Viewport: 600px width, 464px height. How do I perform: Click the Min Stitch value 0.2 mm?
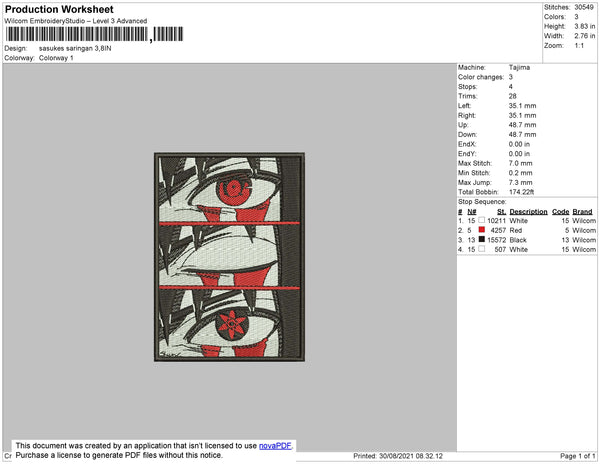click(x=520, y=173)
